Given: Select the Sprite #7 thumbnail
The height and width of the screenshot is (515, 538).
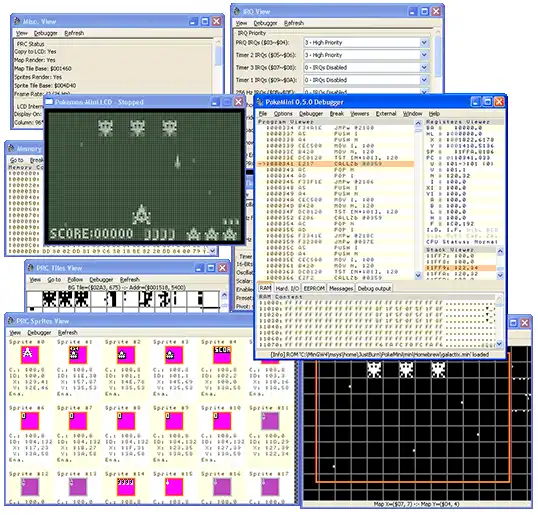Looking at the screenshot, I should (78, 421).
